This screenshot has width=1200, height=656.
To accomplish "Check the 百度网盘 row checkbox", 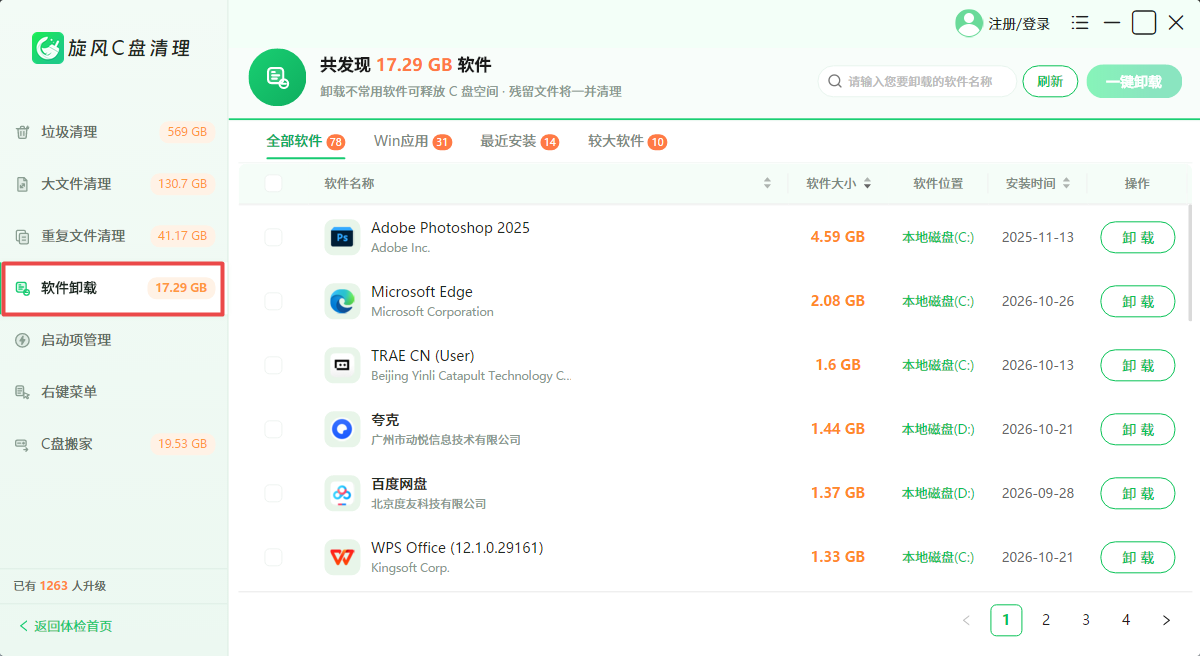I will [273, 493].
